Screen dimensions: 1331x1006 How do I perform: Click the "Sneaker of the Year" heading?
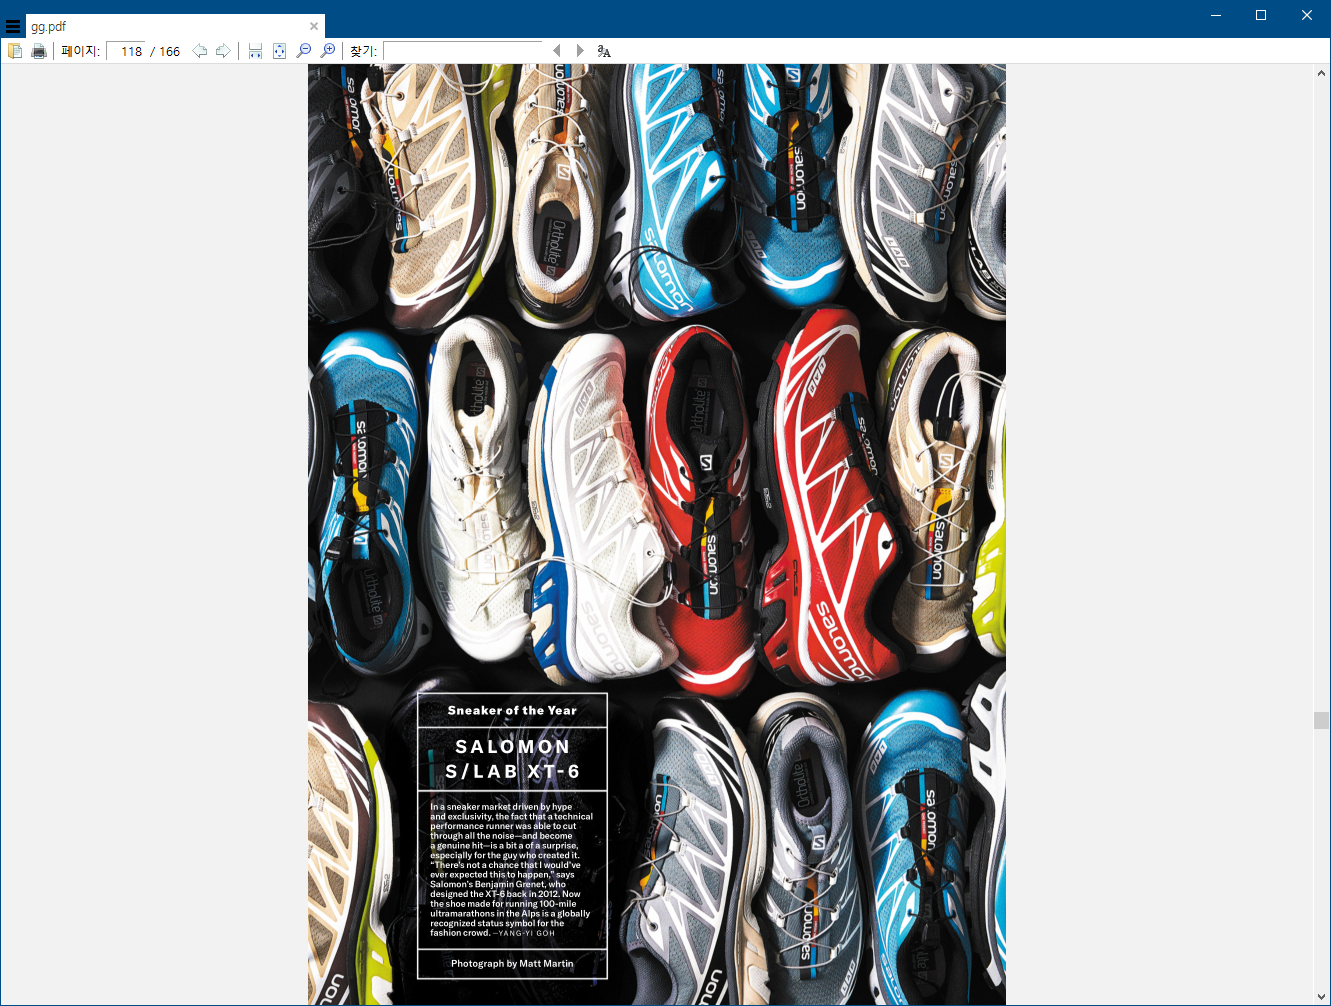click(512, 711)
